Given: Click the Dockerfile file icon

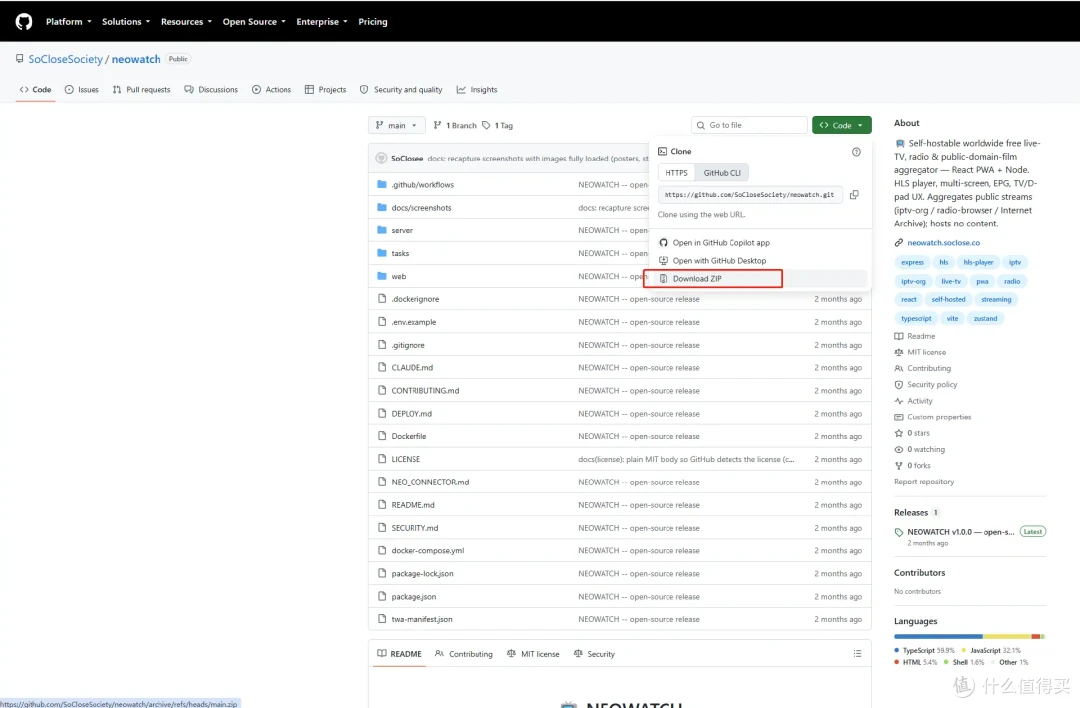Looking at the screenshot, I should pyautogui.click(x=382, y=436).
